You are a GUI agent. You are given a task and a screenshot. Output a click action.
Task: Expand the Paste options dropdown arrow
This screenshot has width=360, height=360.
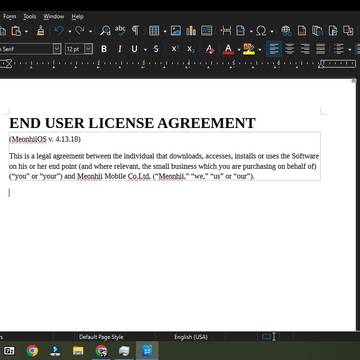pyautogui.click(x=26, y=31)
